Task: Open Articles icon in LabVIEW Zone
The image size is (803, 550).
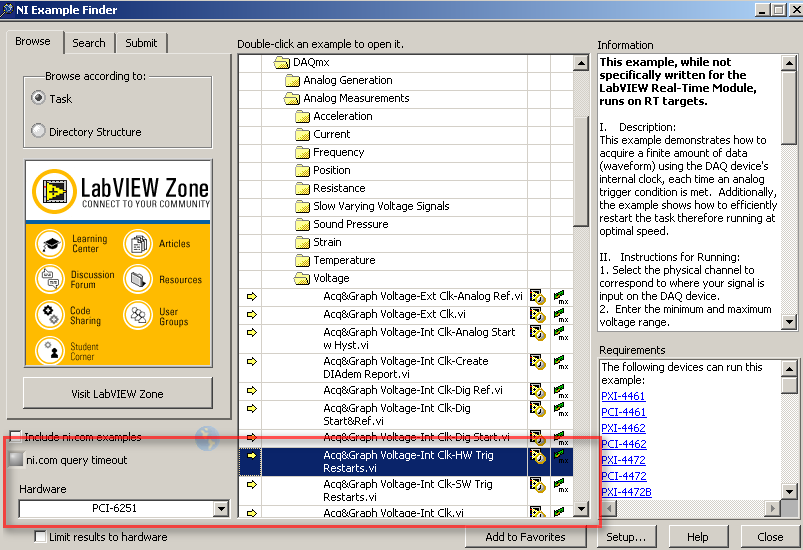Action: click(138, 244)
